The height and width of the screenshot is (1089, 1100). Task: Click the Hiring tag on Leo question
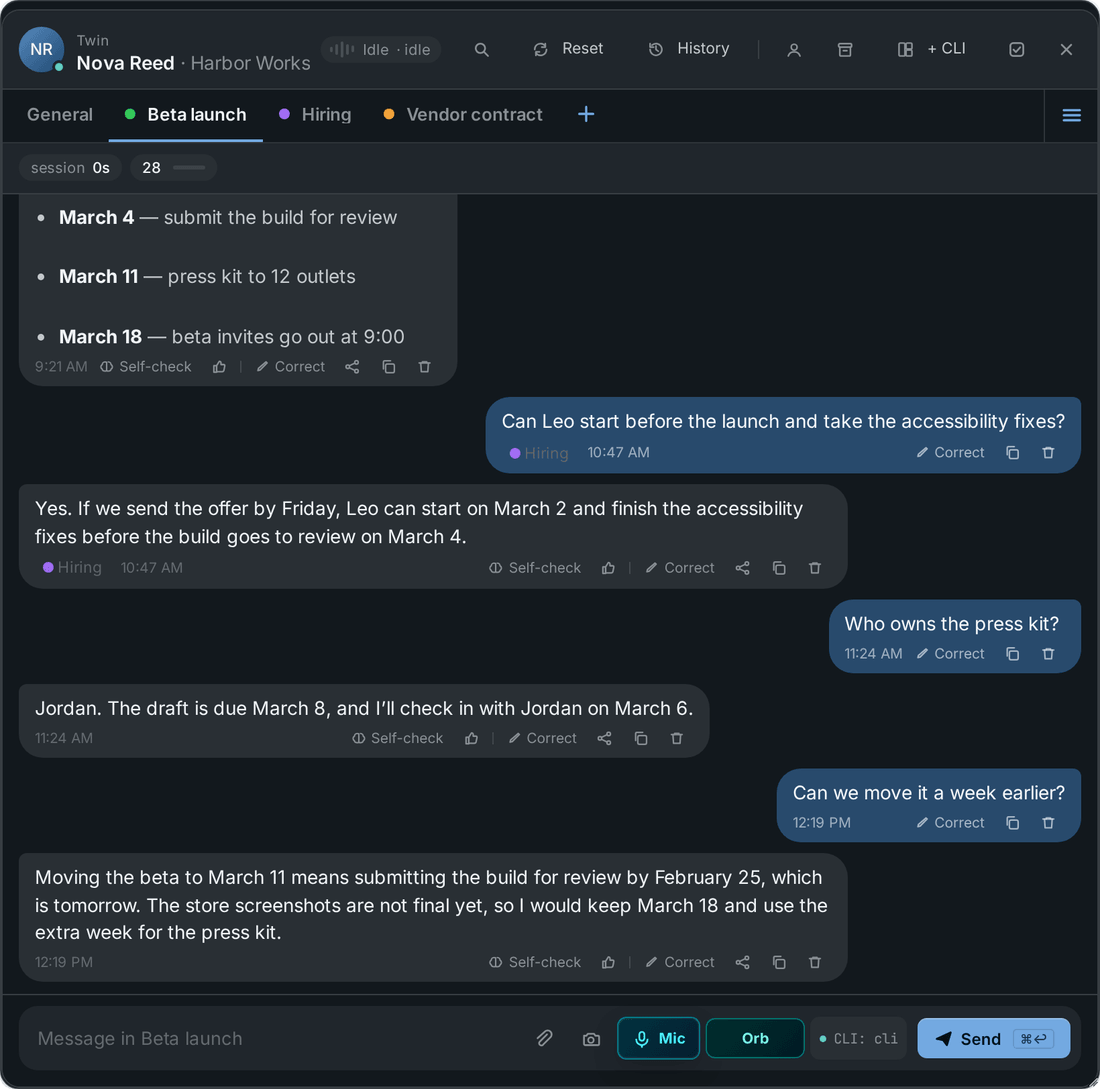pos(539,453)
